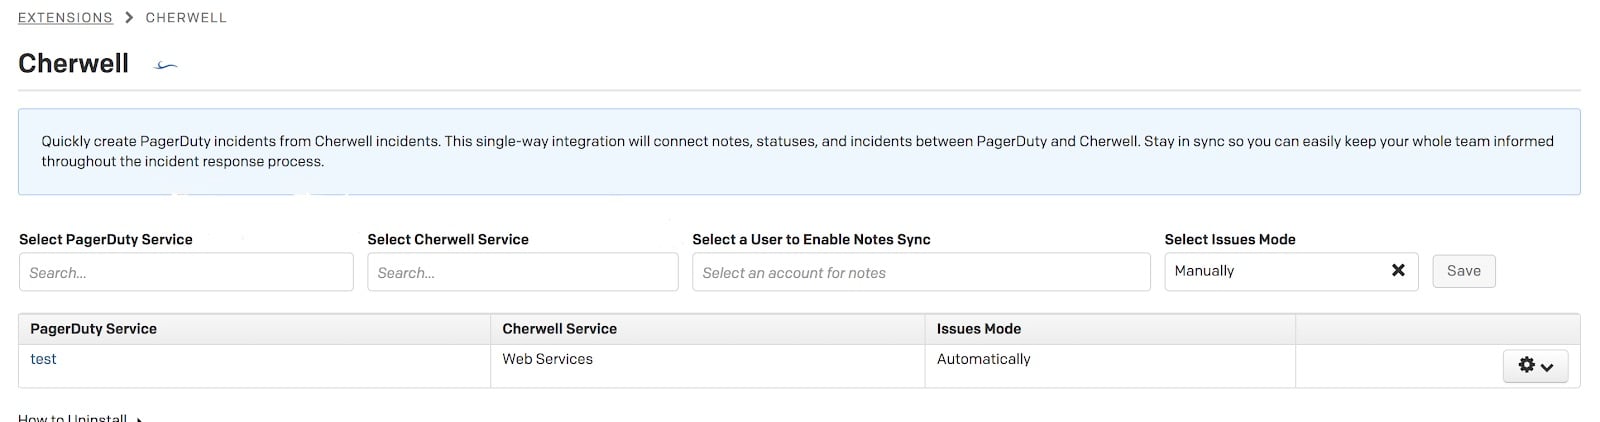Select the Automatically issues mode cell

point(983,359)
